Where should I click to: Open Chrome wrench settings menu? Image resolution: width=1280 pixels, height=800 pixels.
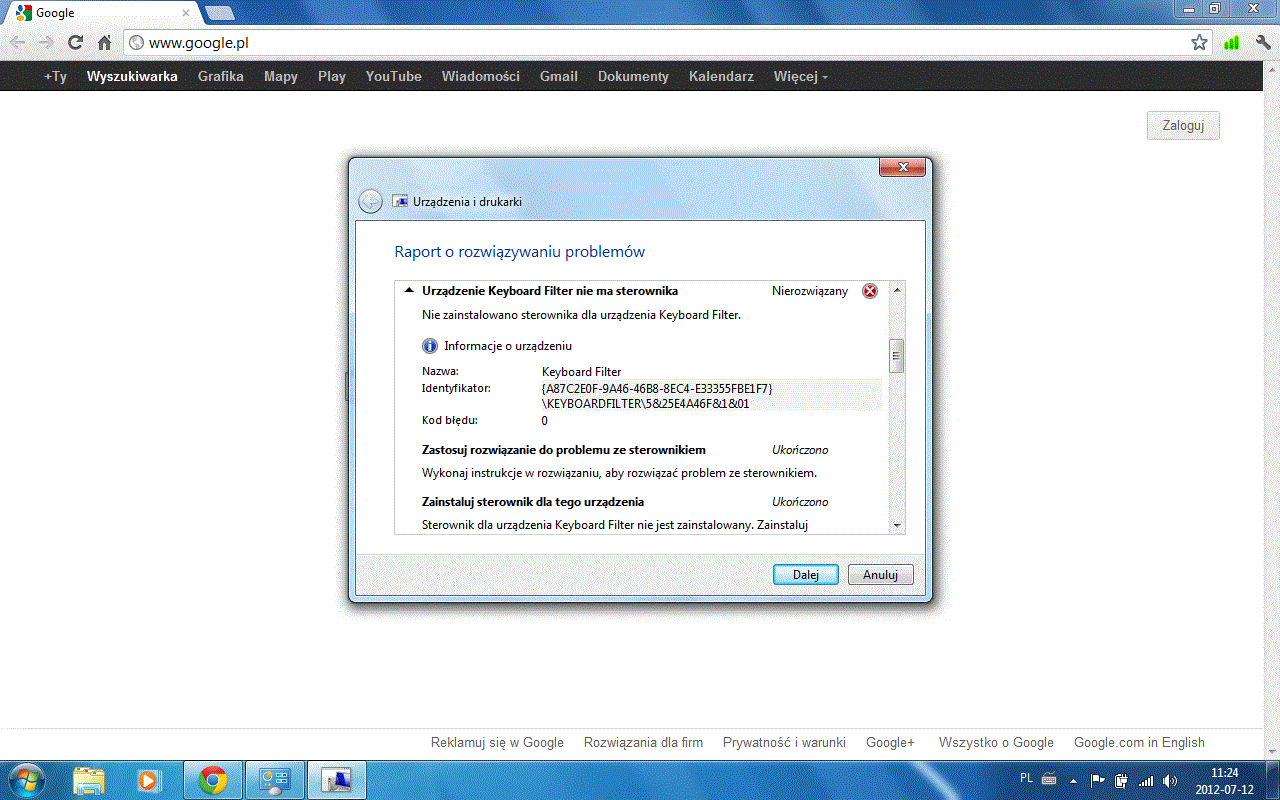[x=1263, y=43]
